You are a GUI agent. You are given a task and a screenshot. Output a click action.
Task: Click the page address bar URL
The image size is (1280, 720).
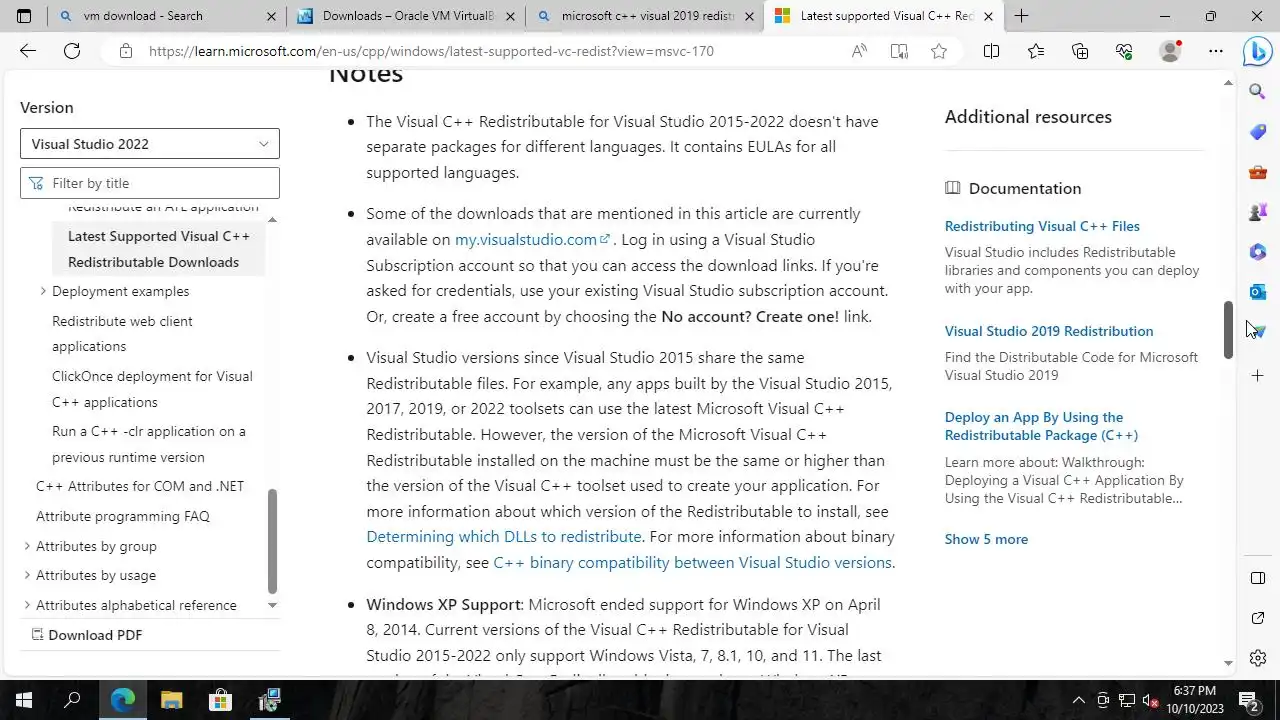[431, 51]
